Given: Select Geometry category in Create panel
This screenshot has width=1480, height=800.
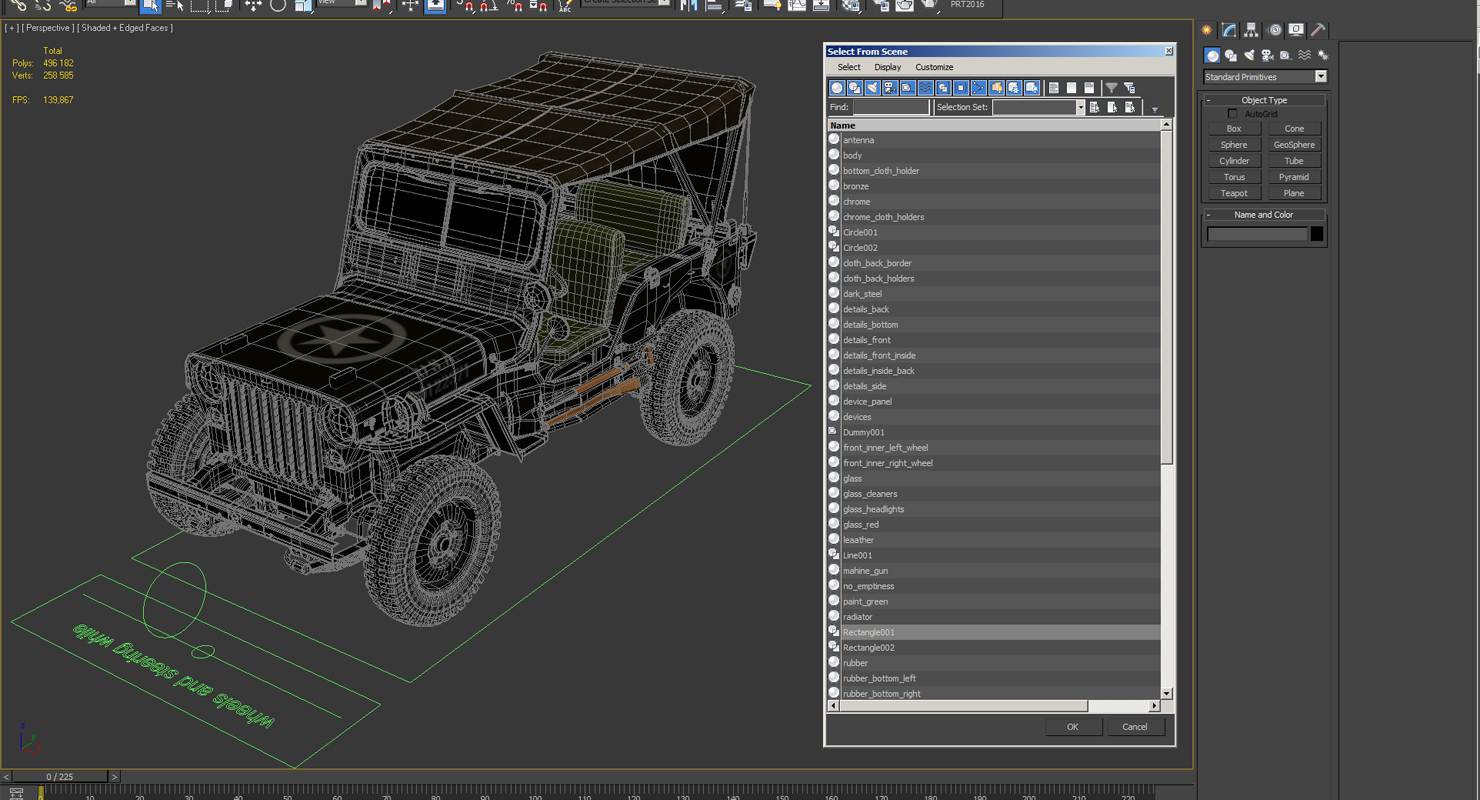Looking at the screenshot, I should [1212, 56].
